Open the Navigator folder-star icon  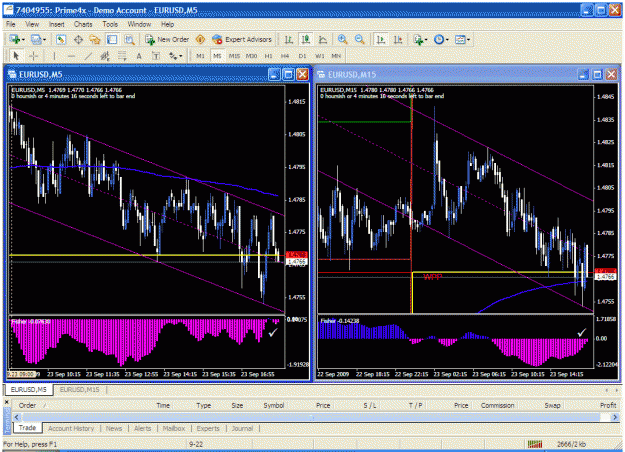[x=95, y=39]
